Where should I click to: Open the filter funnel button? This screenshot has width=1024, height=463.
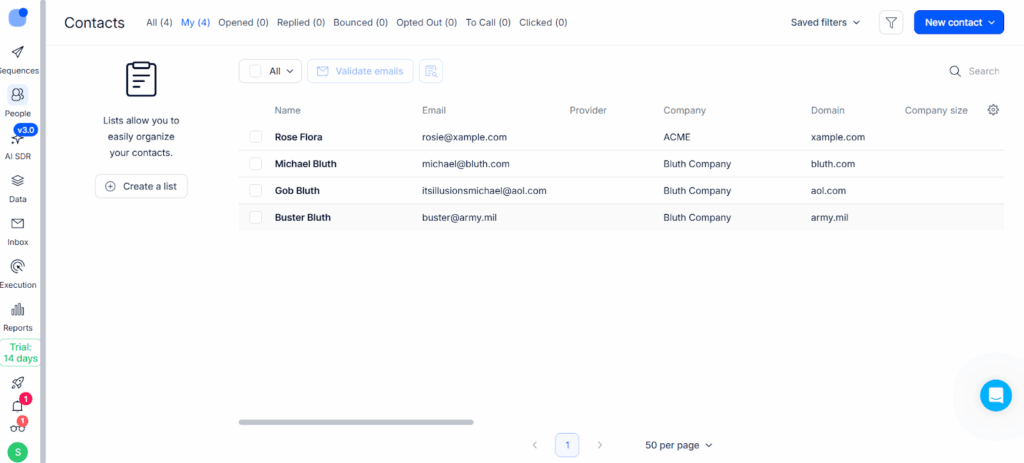click(x=891, y=22)
